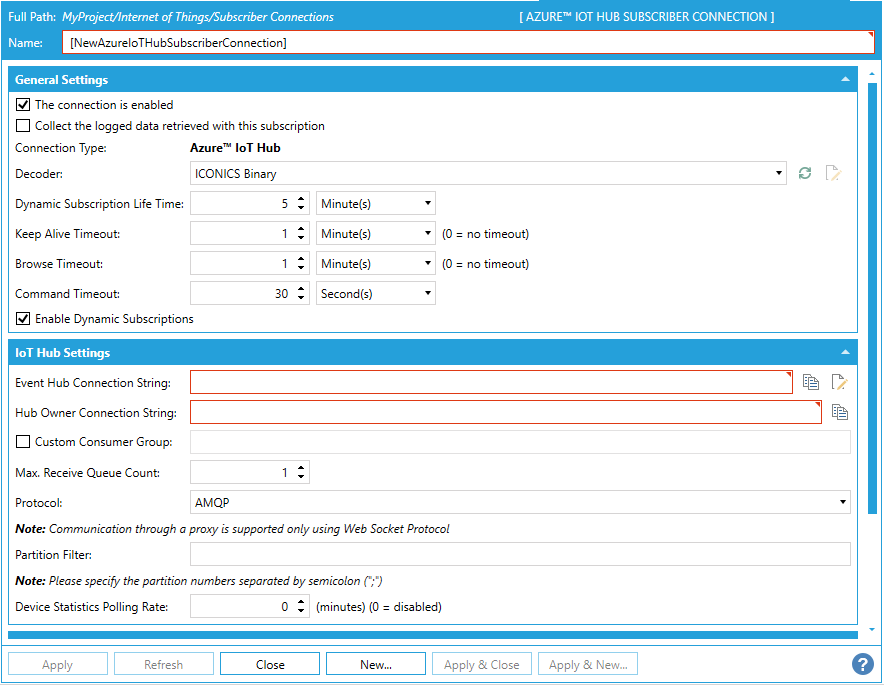Open help with the blue question mark icon

click(862, 664)
